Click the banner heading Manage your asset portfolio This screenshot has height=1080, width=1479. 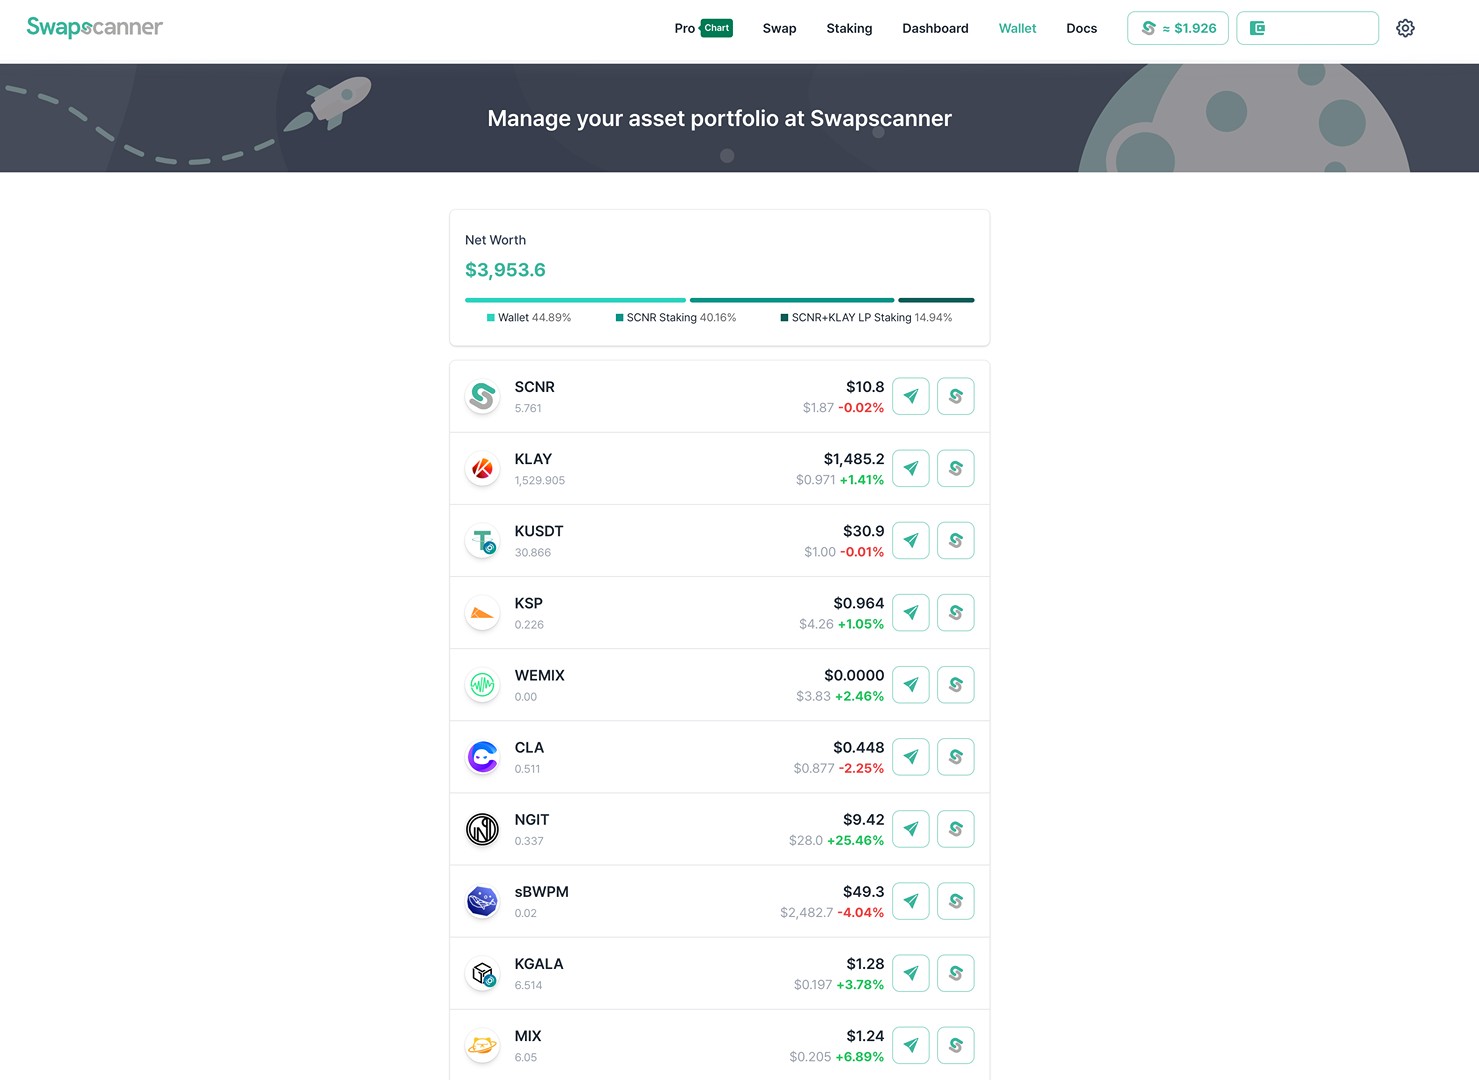(x=719, y=118)
